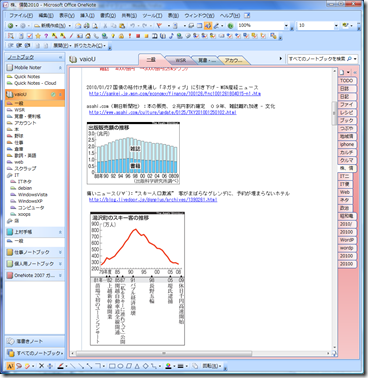The image size is (368, 378).
Task: Undo the last action
Action: tap(133, 26)
